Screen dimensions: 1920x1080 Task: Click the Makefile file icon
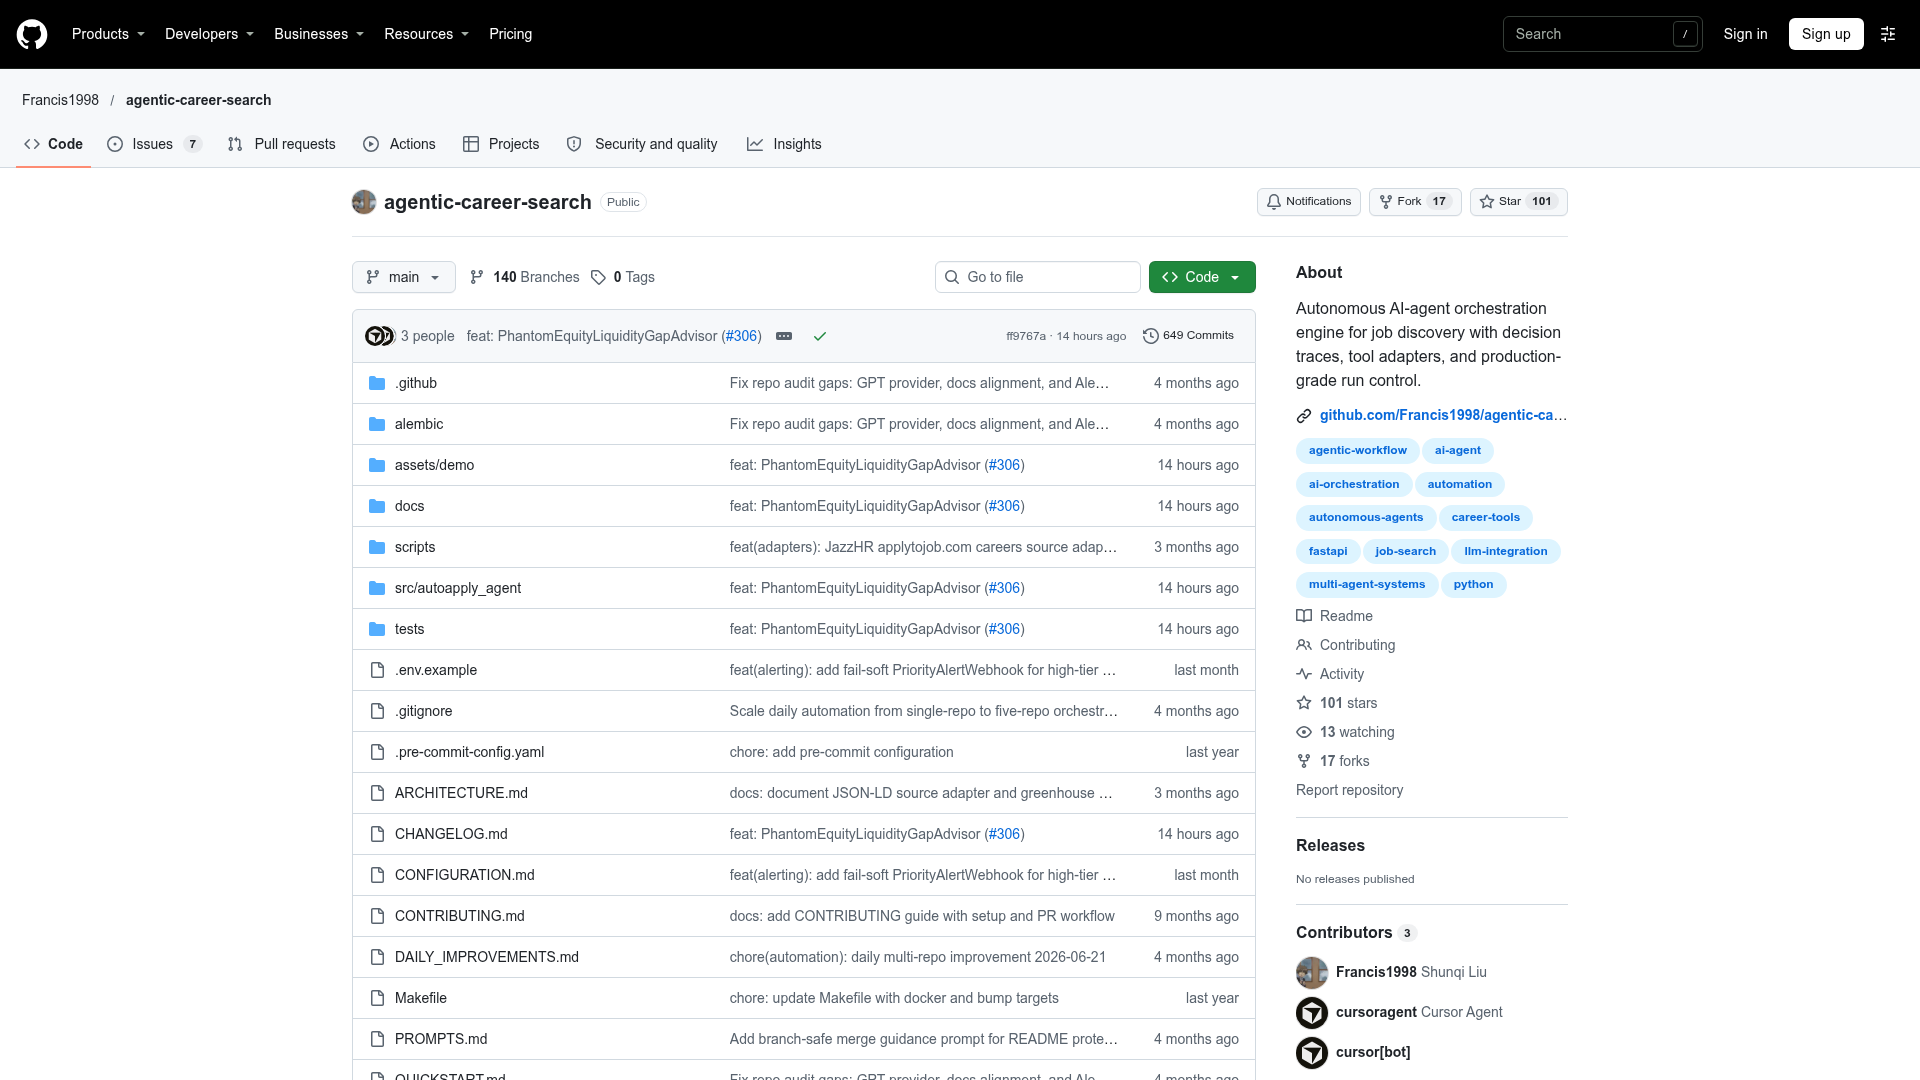[x=377, y=998]
